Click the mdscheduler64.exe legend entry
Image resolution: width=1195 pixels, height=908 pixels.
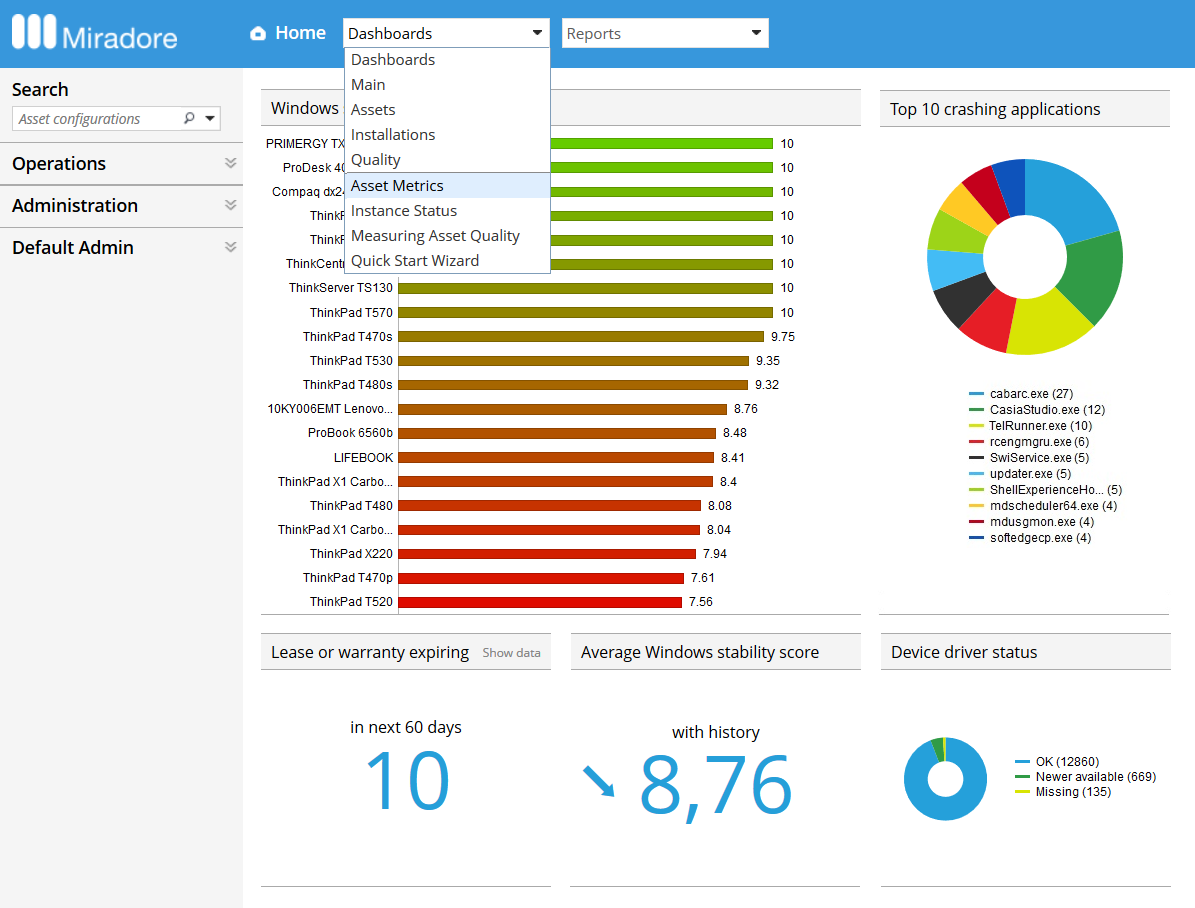tap(1043, 506)
